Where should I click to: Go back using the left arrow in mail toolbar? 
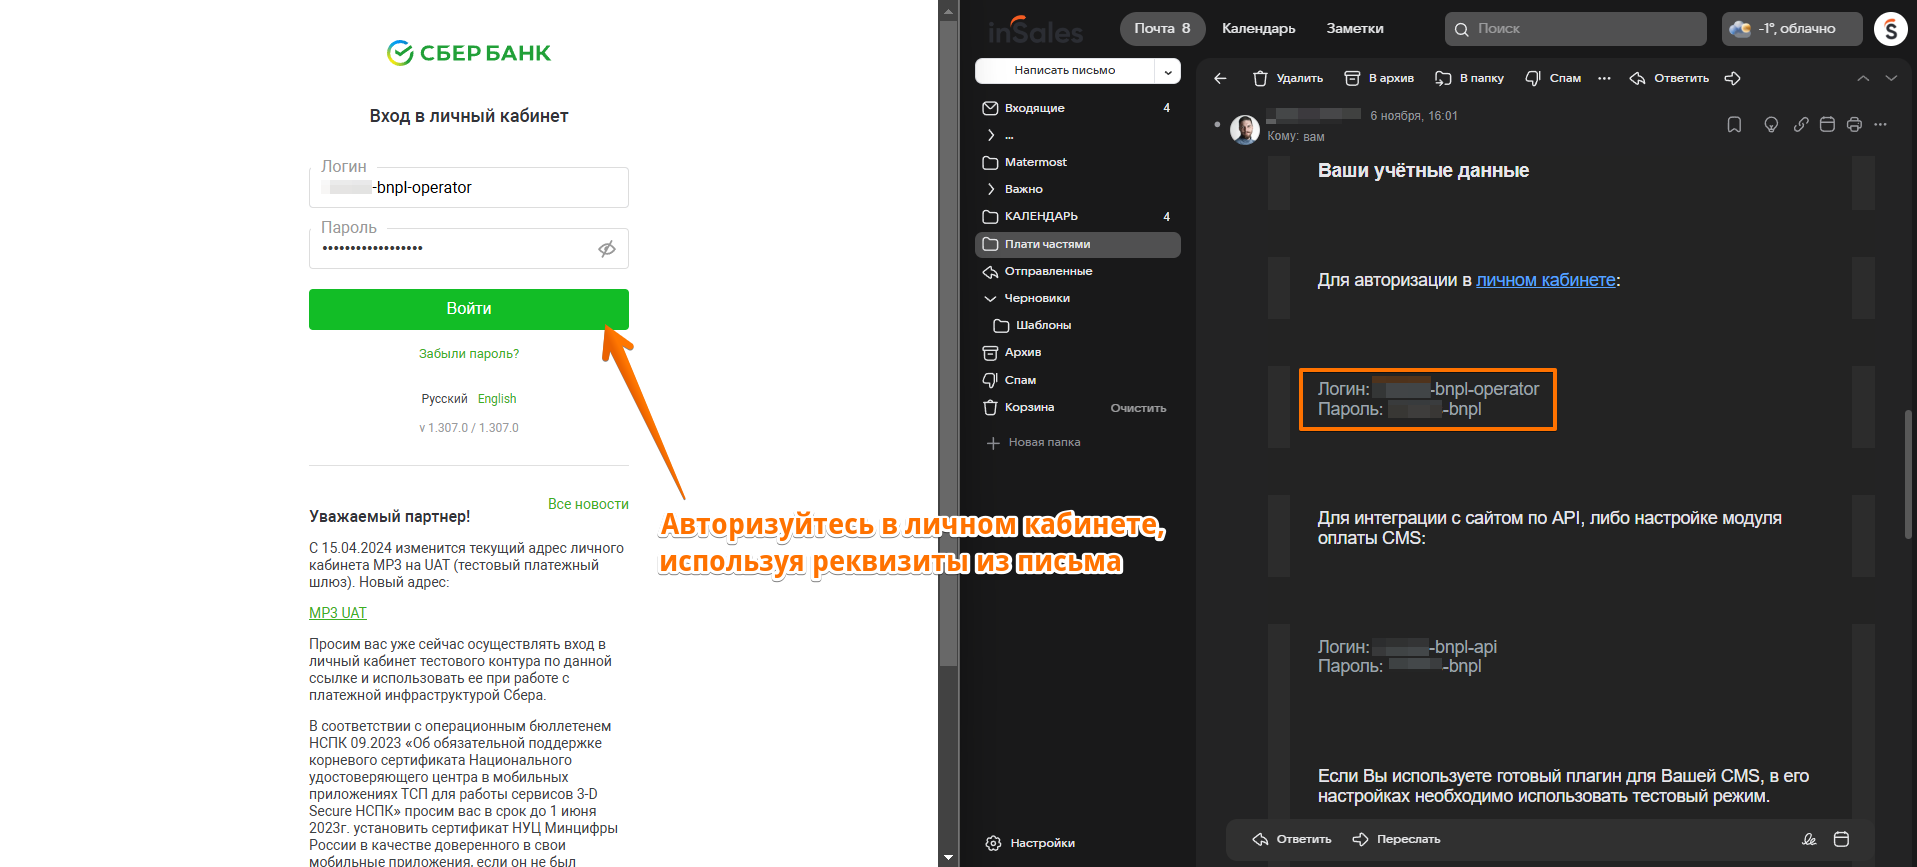pyautogui.click(x=1220, y=78)
